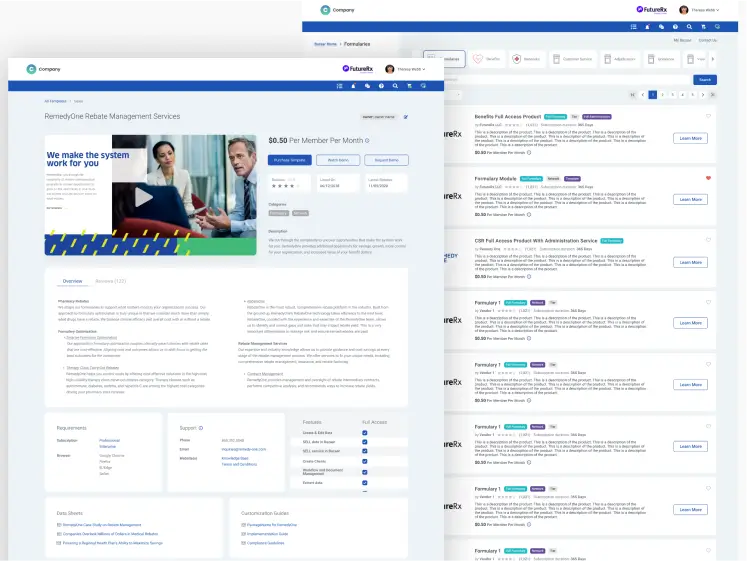Toggle Extract data full access checkbox
The width and height of the screenshot is (747, 561).
click(364, 483)
